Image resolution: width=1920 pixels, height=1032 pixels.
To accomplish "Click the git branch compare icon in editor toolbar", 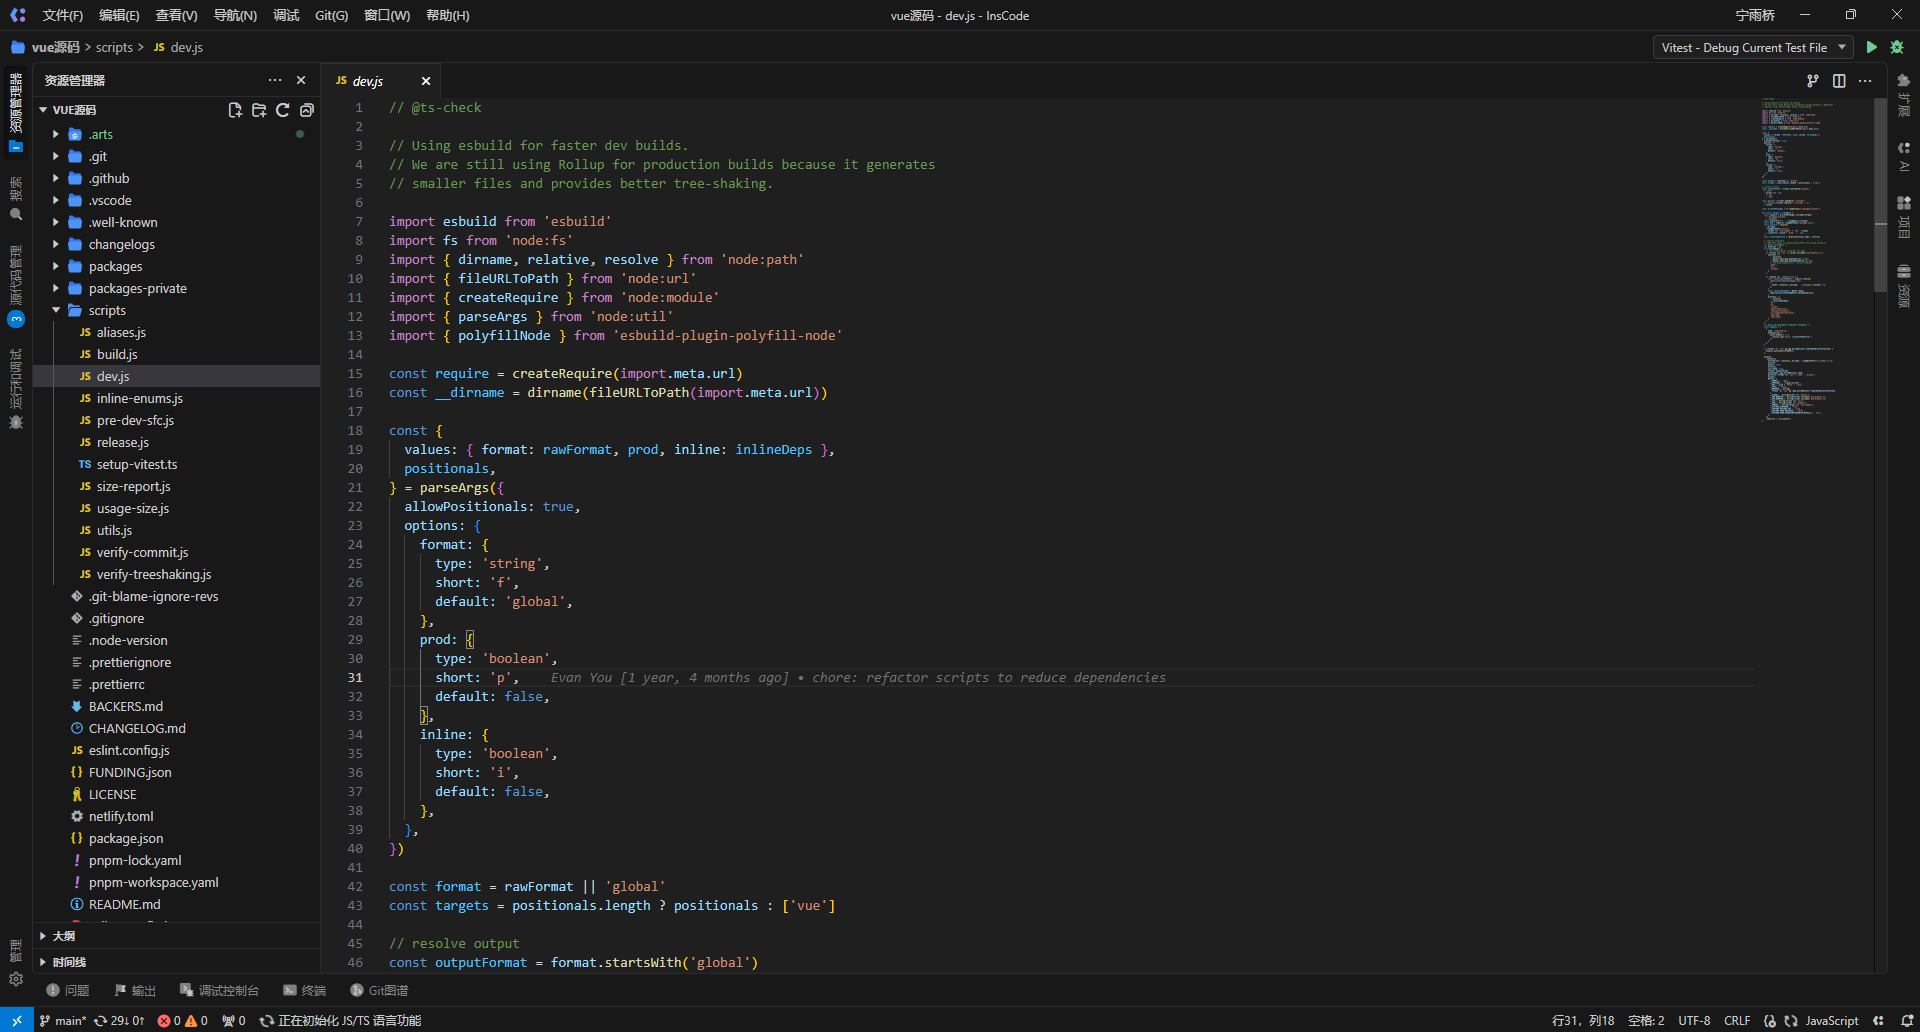I will 1813,81.
